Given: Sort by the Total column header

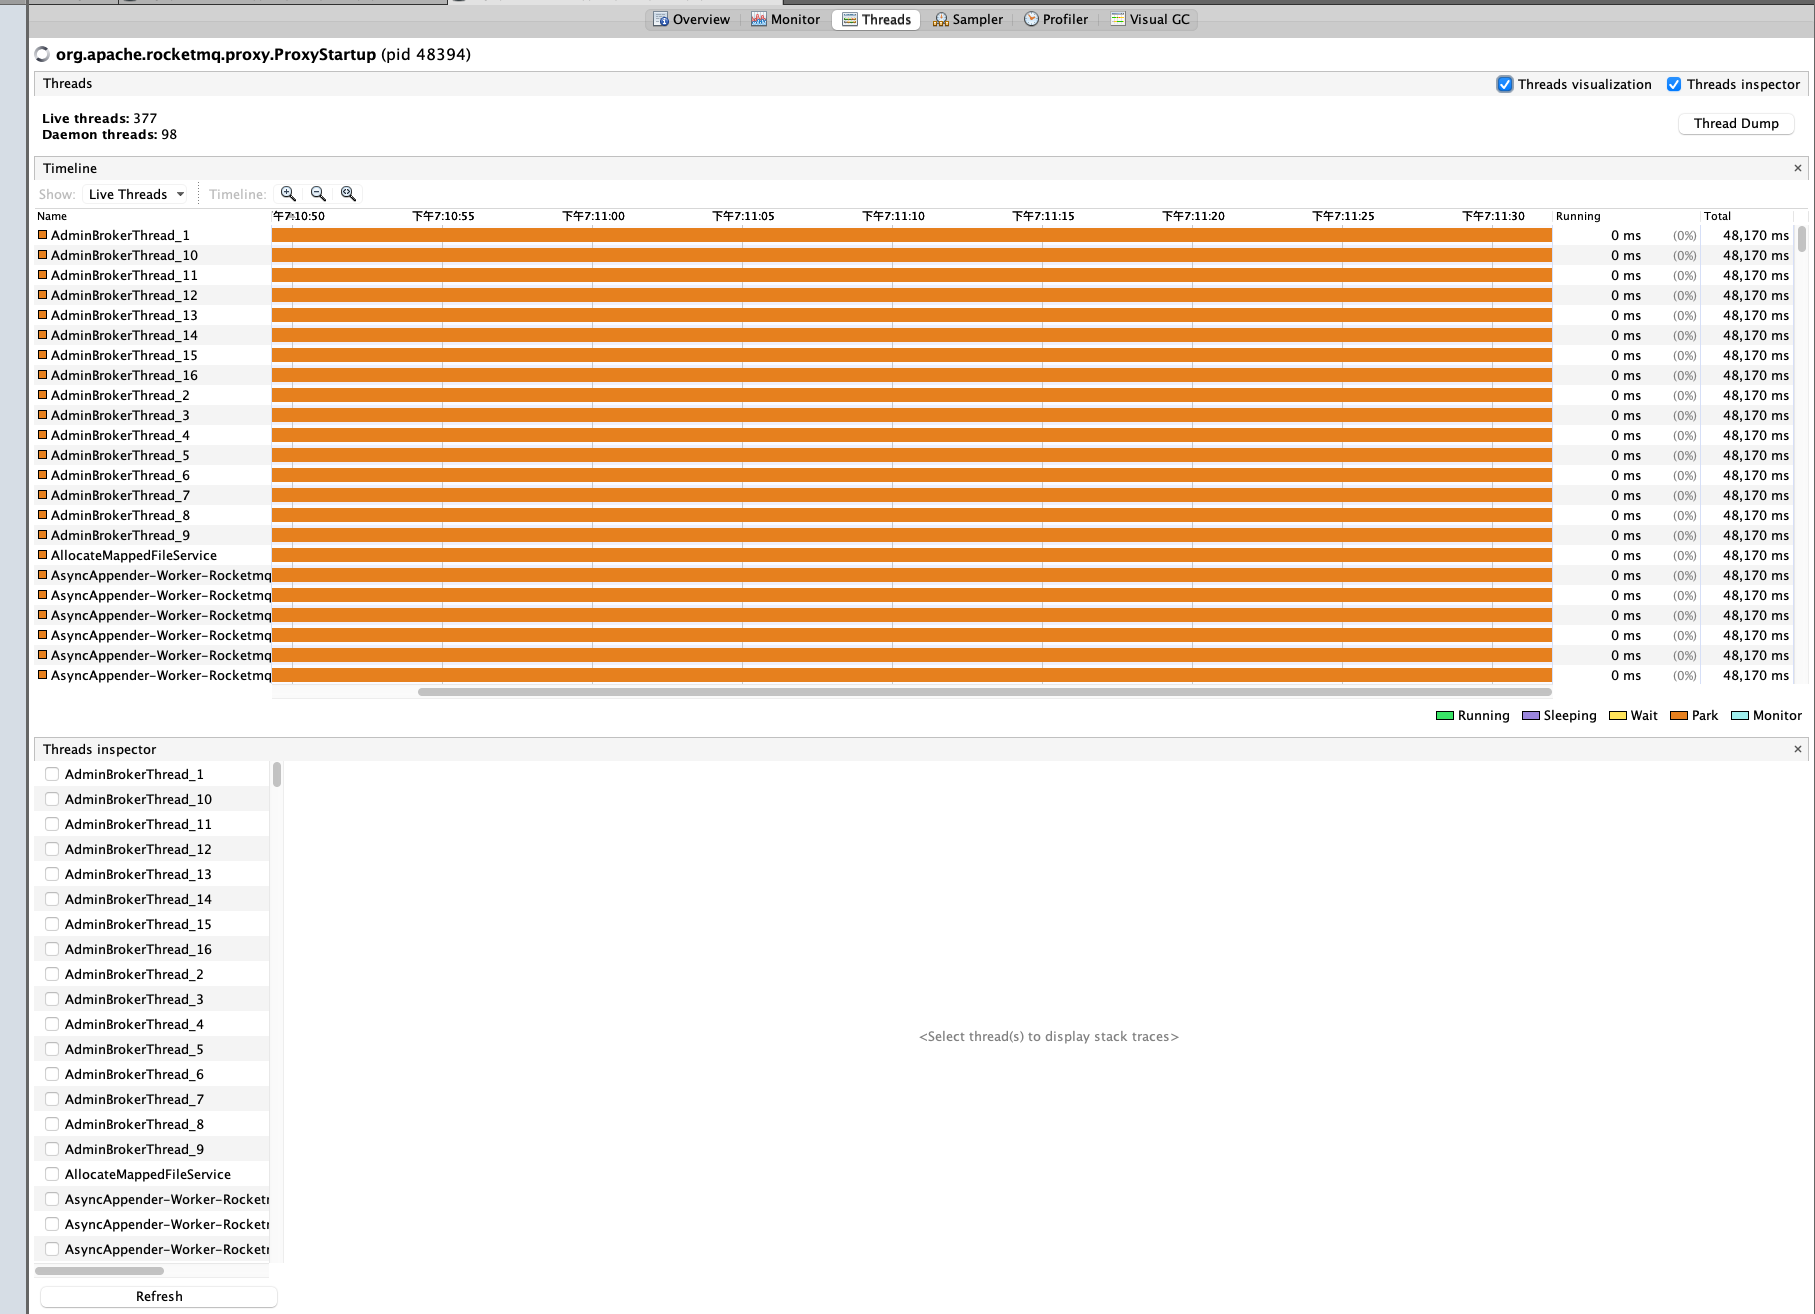Looking at the screenshot, I should pyautogui.click(x=1717, y=216).
